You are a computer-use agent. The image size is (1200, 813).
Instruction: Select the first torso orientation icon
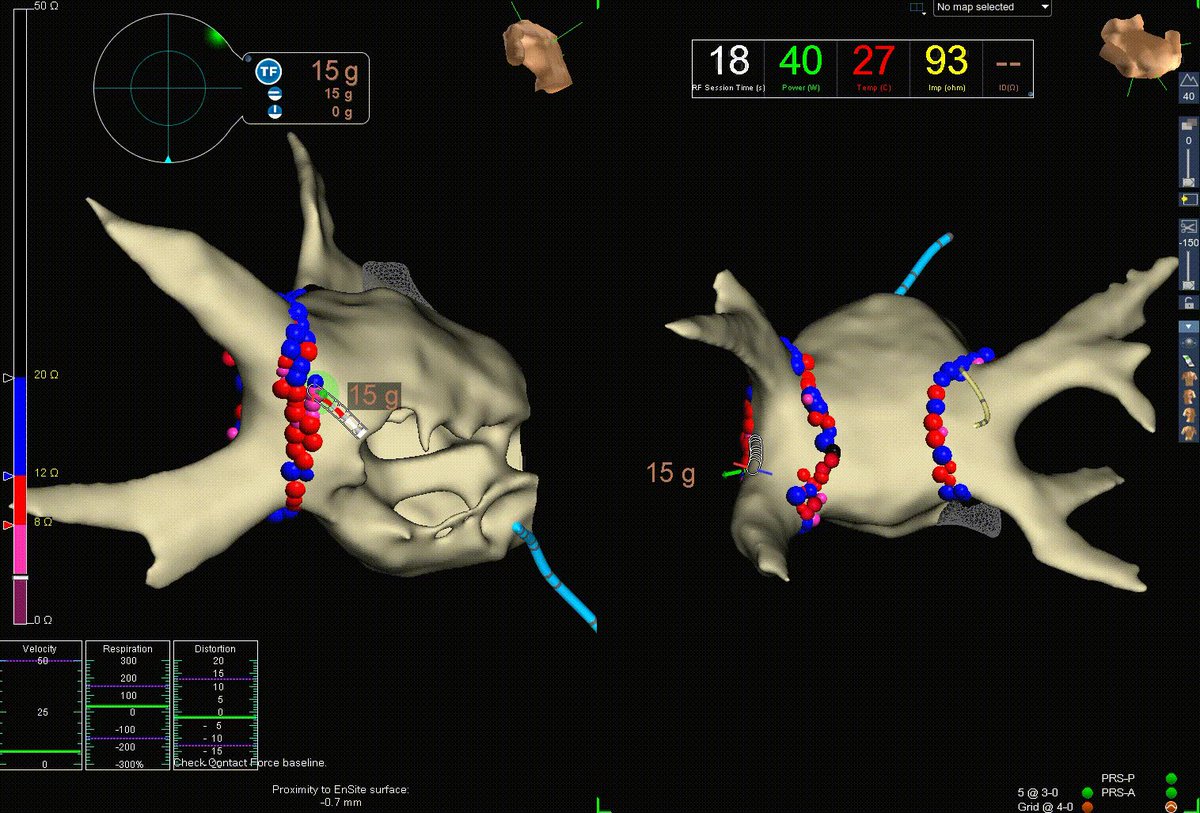pyautogui.click(x=1188, y=379)
